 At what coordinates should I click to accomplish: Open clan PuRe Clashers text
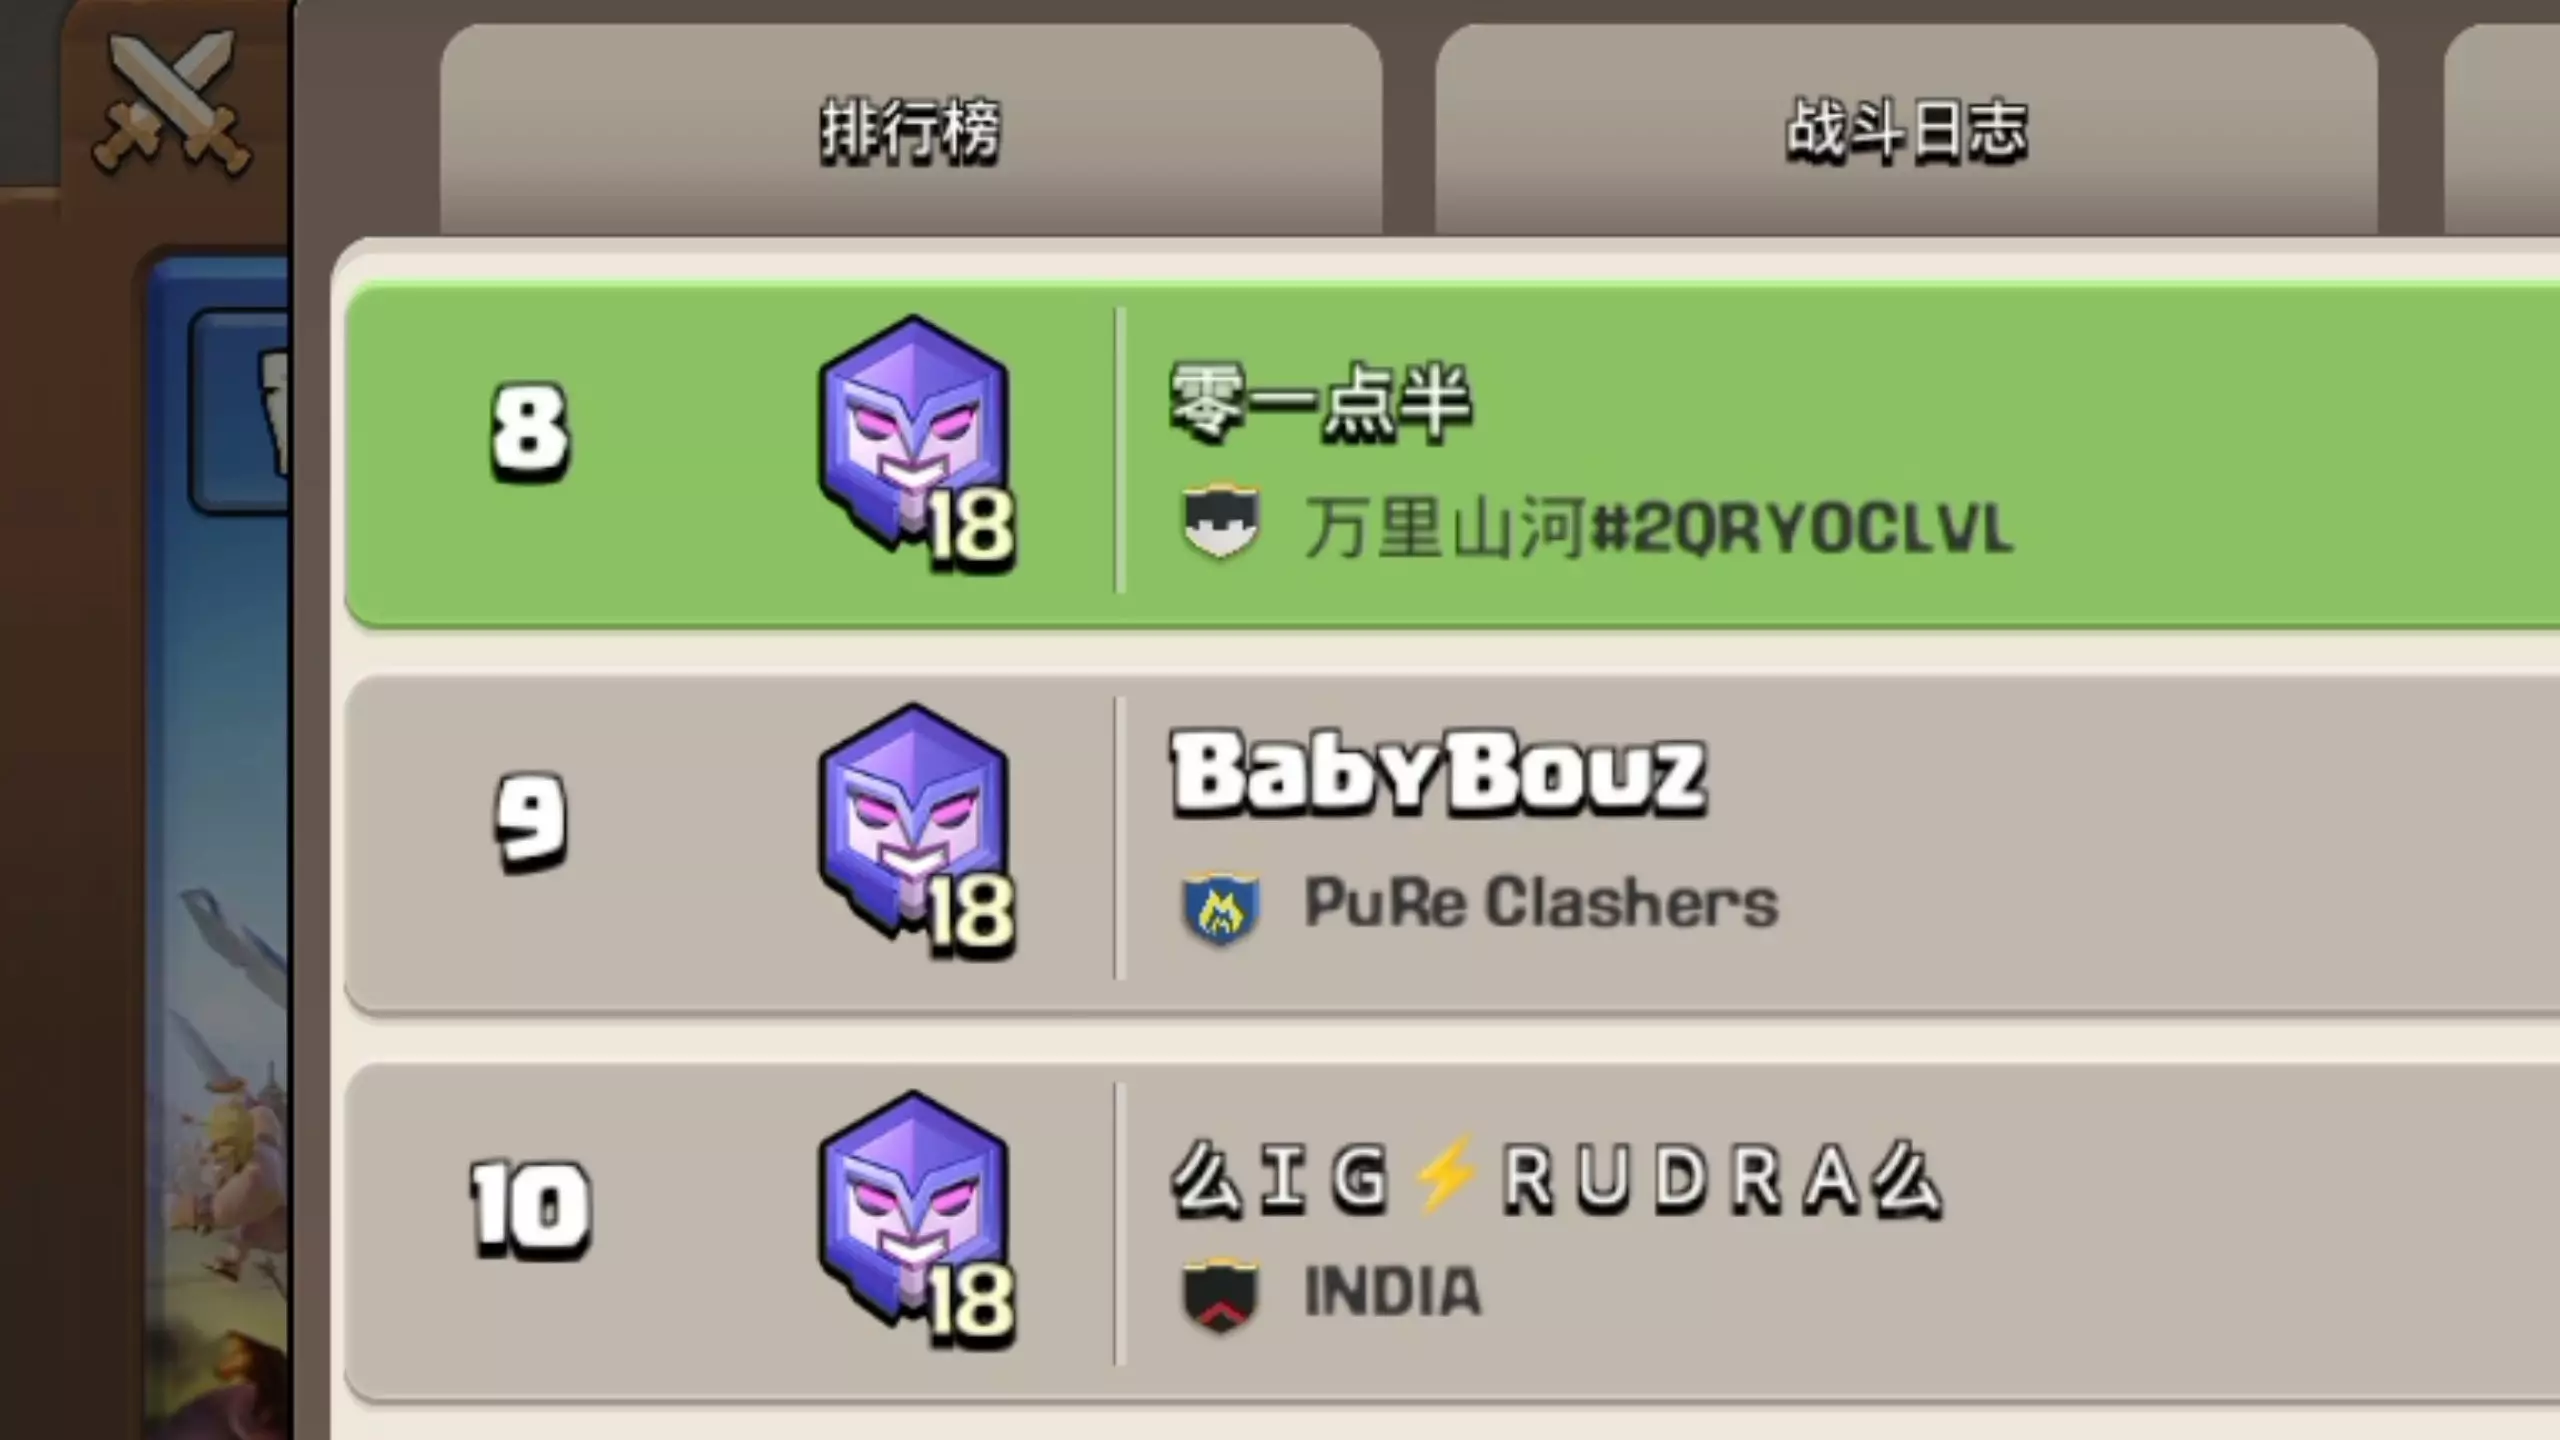click(x=1541, y=903)
